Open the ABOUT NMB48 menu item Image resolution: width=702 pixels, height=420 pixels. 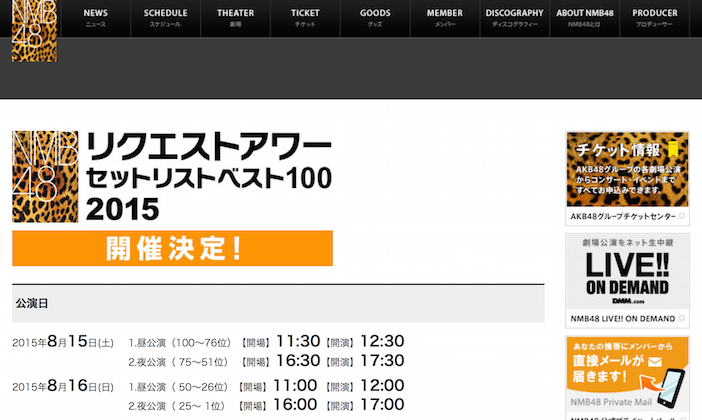pyautogui.click(x=585, y=18)
